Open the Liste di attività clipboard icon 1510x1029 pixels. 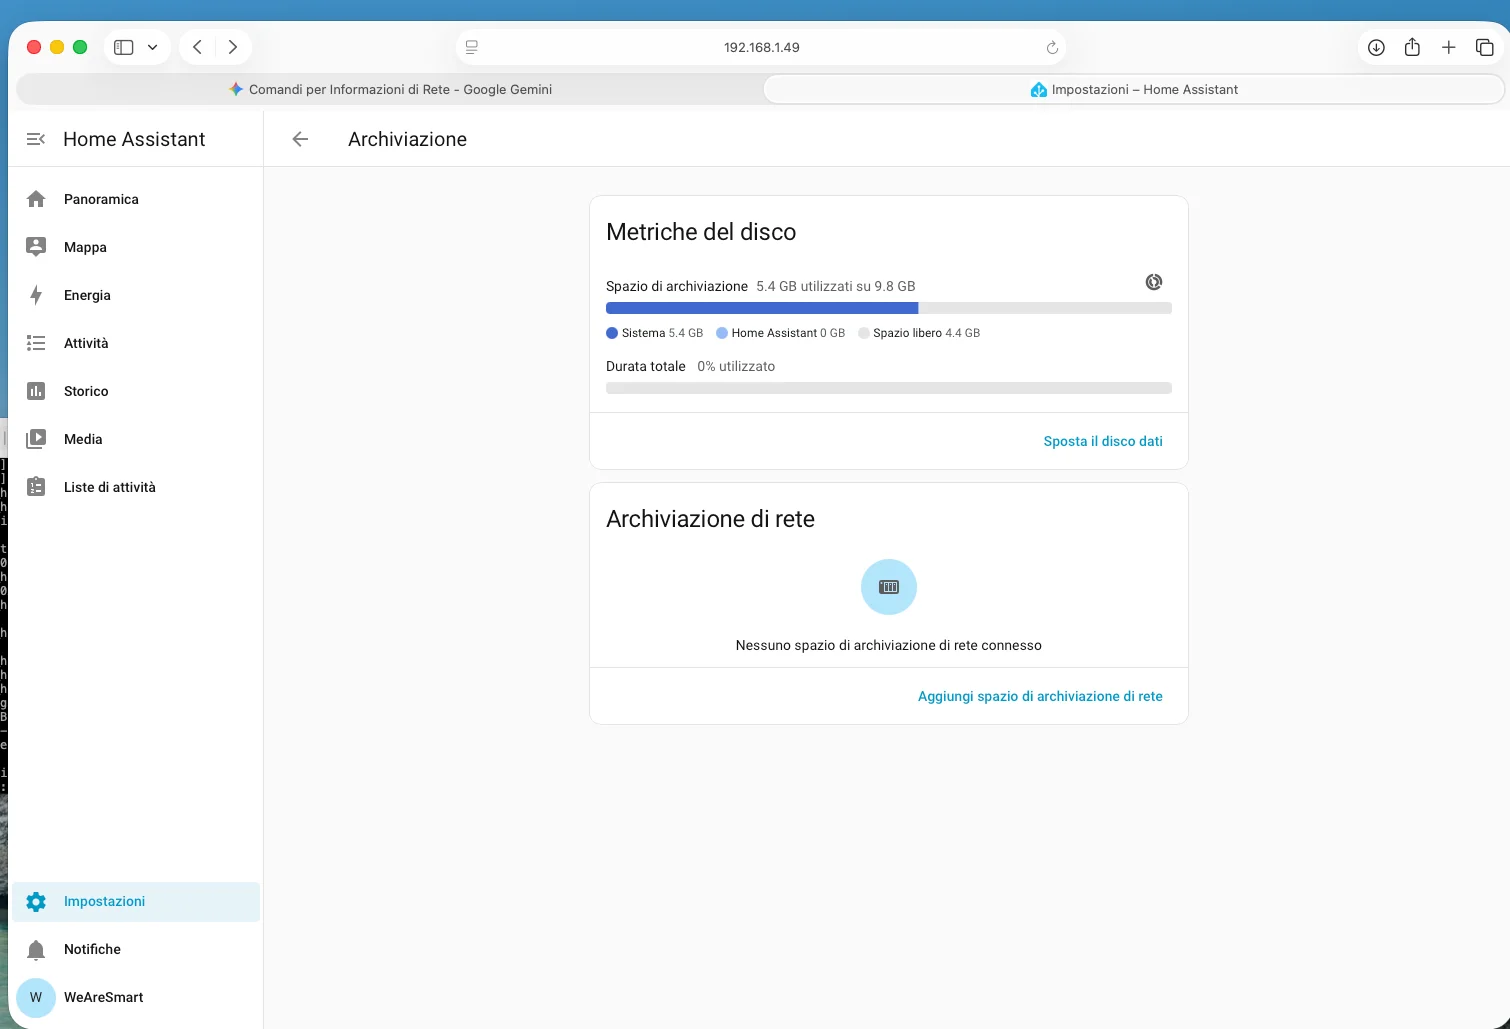point(36,487)
